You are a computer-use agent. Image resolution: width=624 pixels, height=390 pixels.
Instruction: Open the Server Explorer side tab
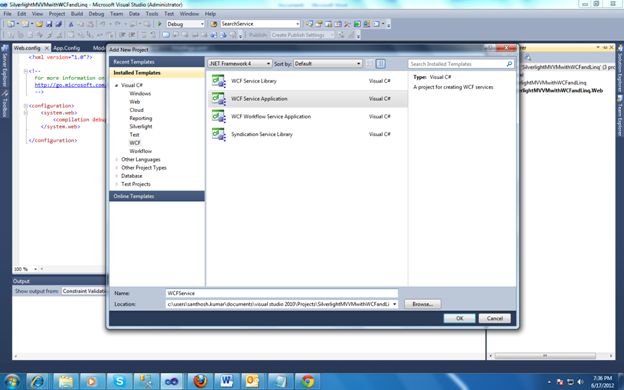click(x=5, y=66)
